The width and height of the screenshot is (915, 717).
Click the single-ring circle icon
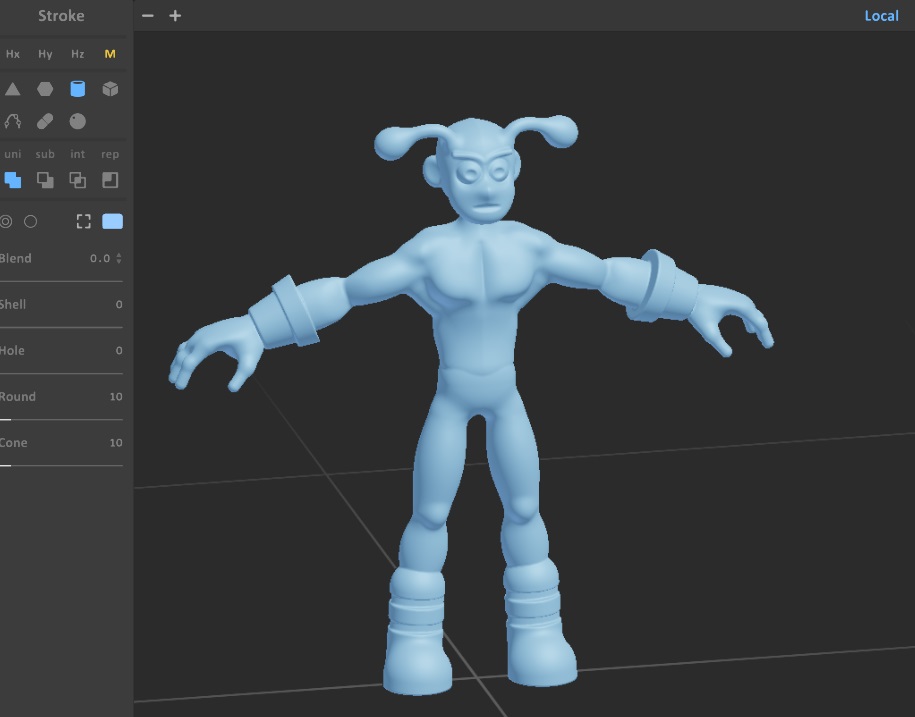[30, 222]
